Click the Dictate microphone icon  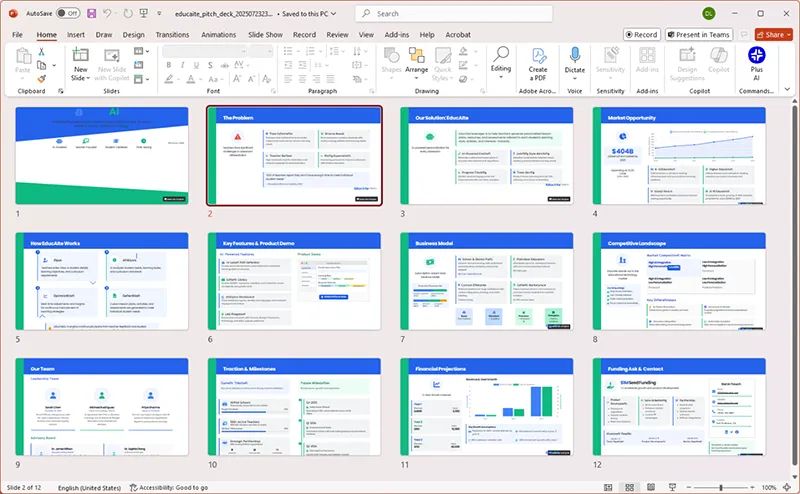(575, 56)
